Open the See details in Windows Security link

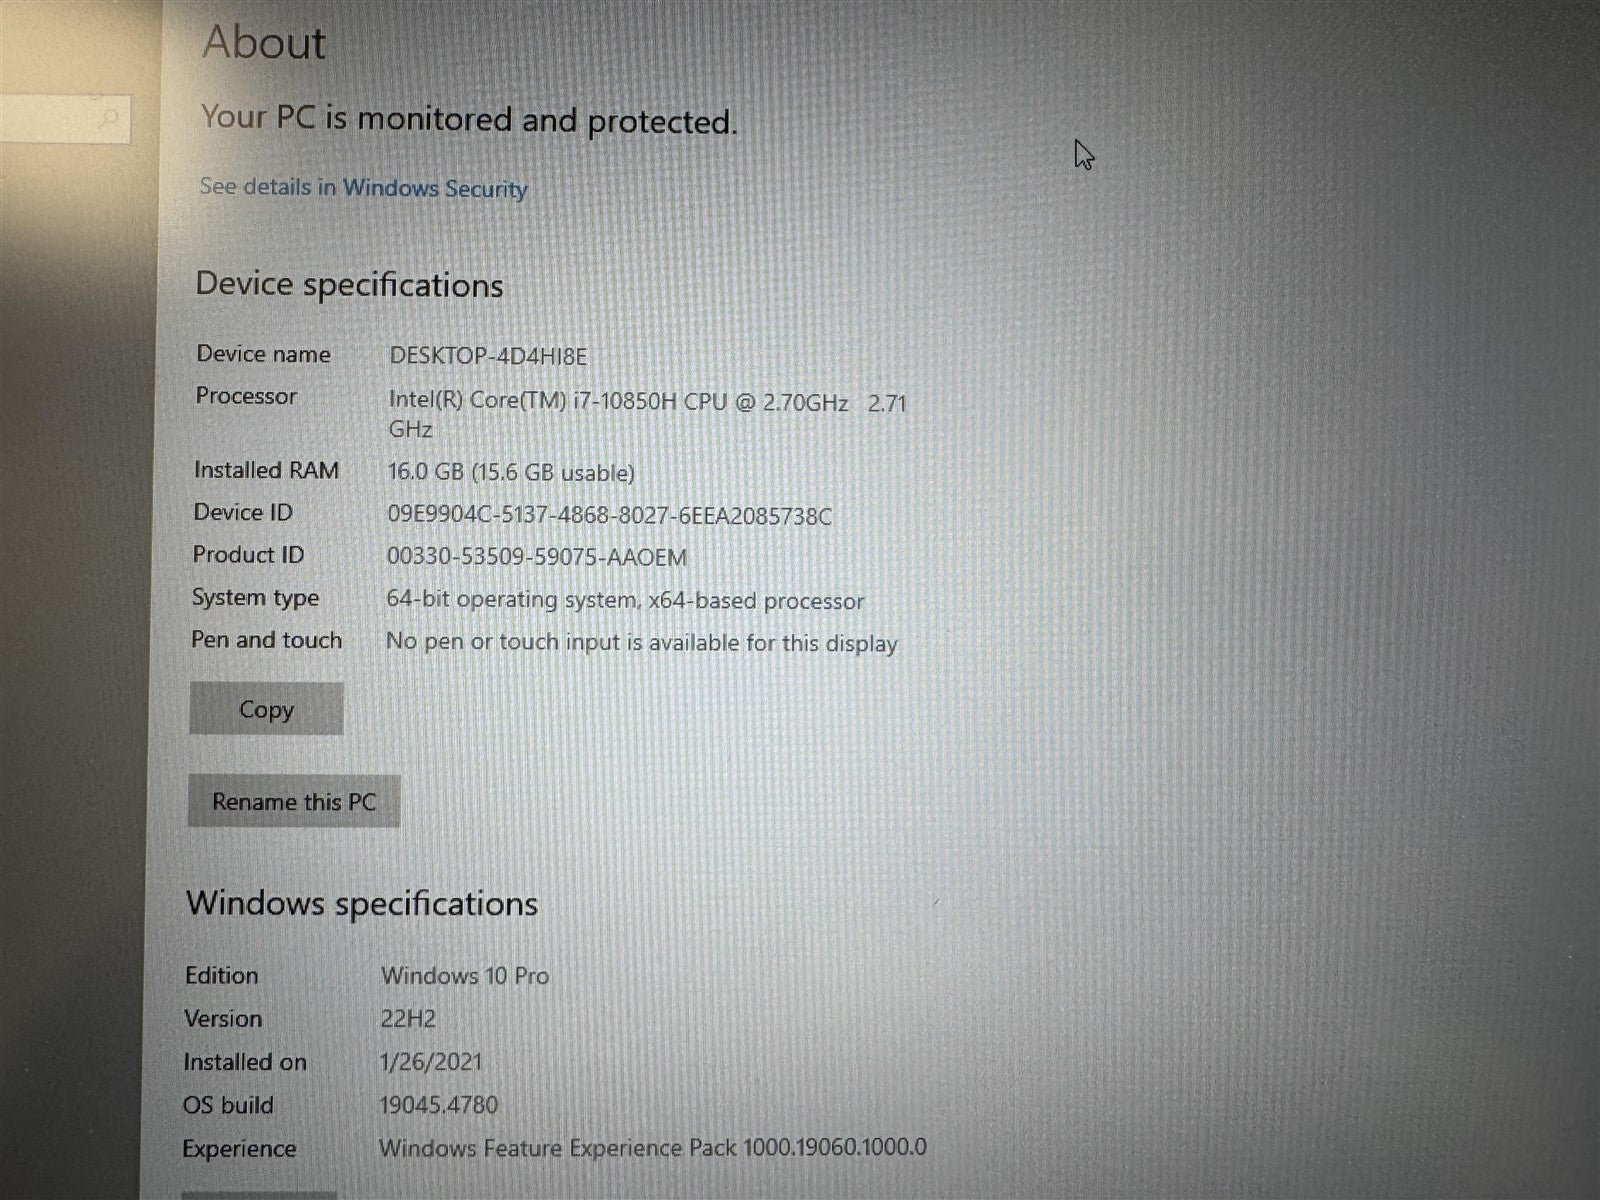(x=363, y=188)
